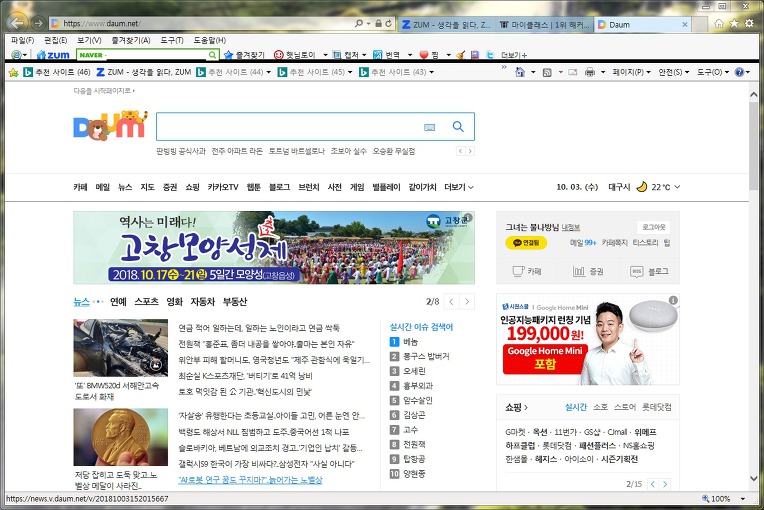
Task: Click the 햇님토이 smiley icon
Action: (278, 55)
